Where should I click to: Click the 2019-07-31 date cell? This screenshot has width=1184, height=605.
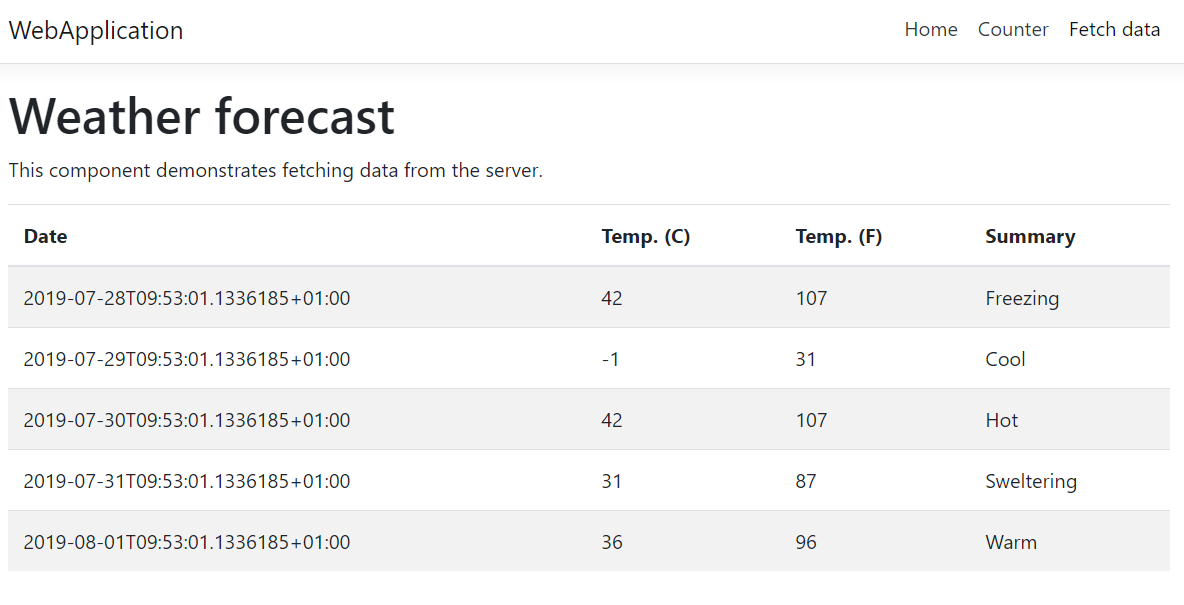point(187,481)
